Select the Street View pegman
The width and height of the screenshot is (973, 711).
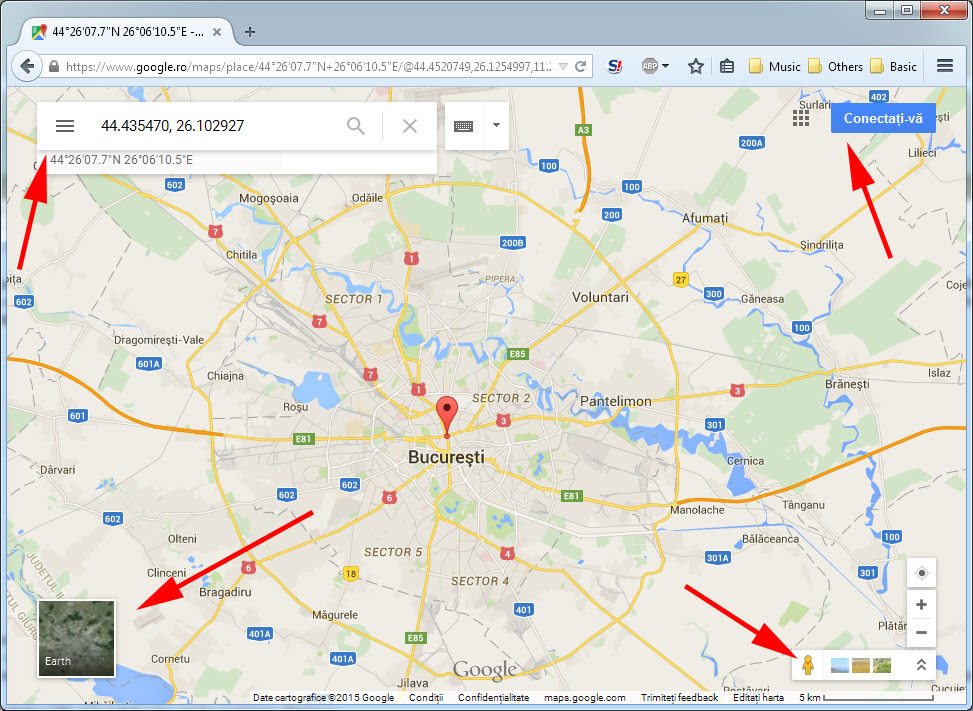click(807, 665)
